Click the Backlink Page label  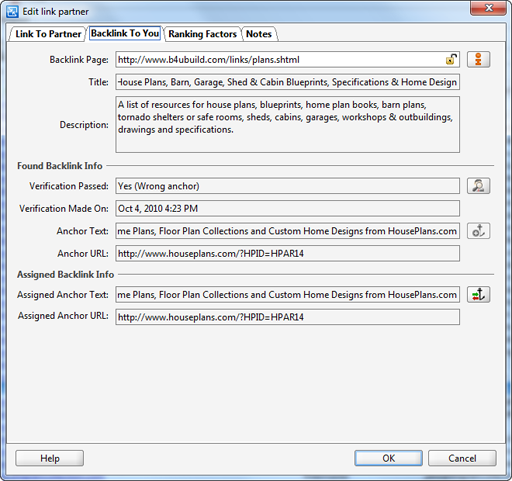pyautogui.click(x=79, y=60)
